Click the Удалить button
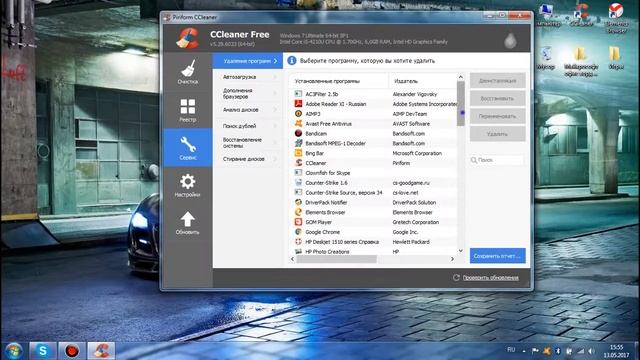This screenshot has width=640, height=360. pos(498,134)
